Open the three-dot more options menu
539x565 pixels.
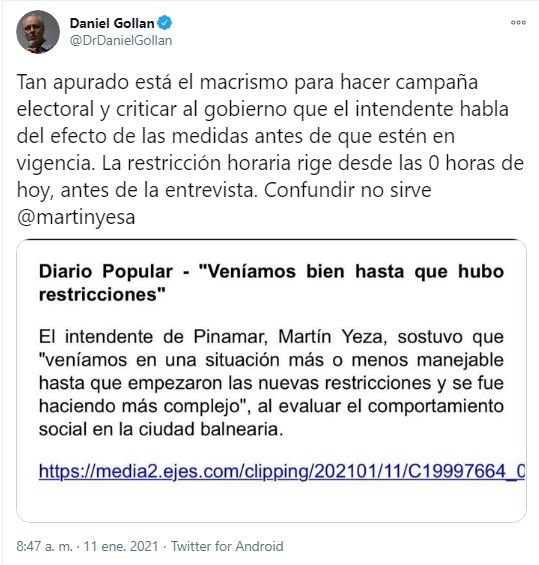point(518,22)
